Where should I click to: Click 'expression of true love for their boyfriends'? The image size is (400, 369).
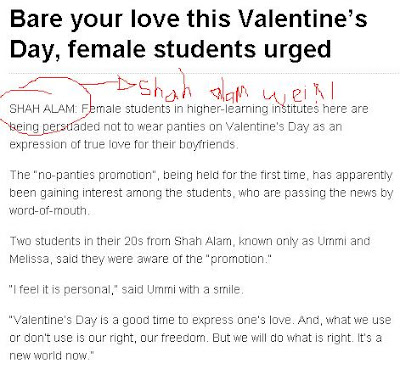click(x=122, y=145)
